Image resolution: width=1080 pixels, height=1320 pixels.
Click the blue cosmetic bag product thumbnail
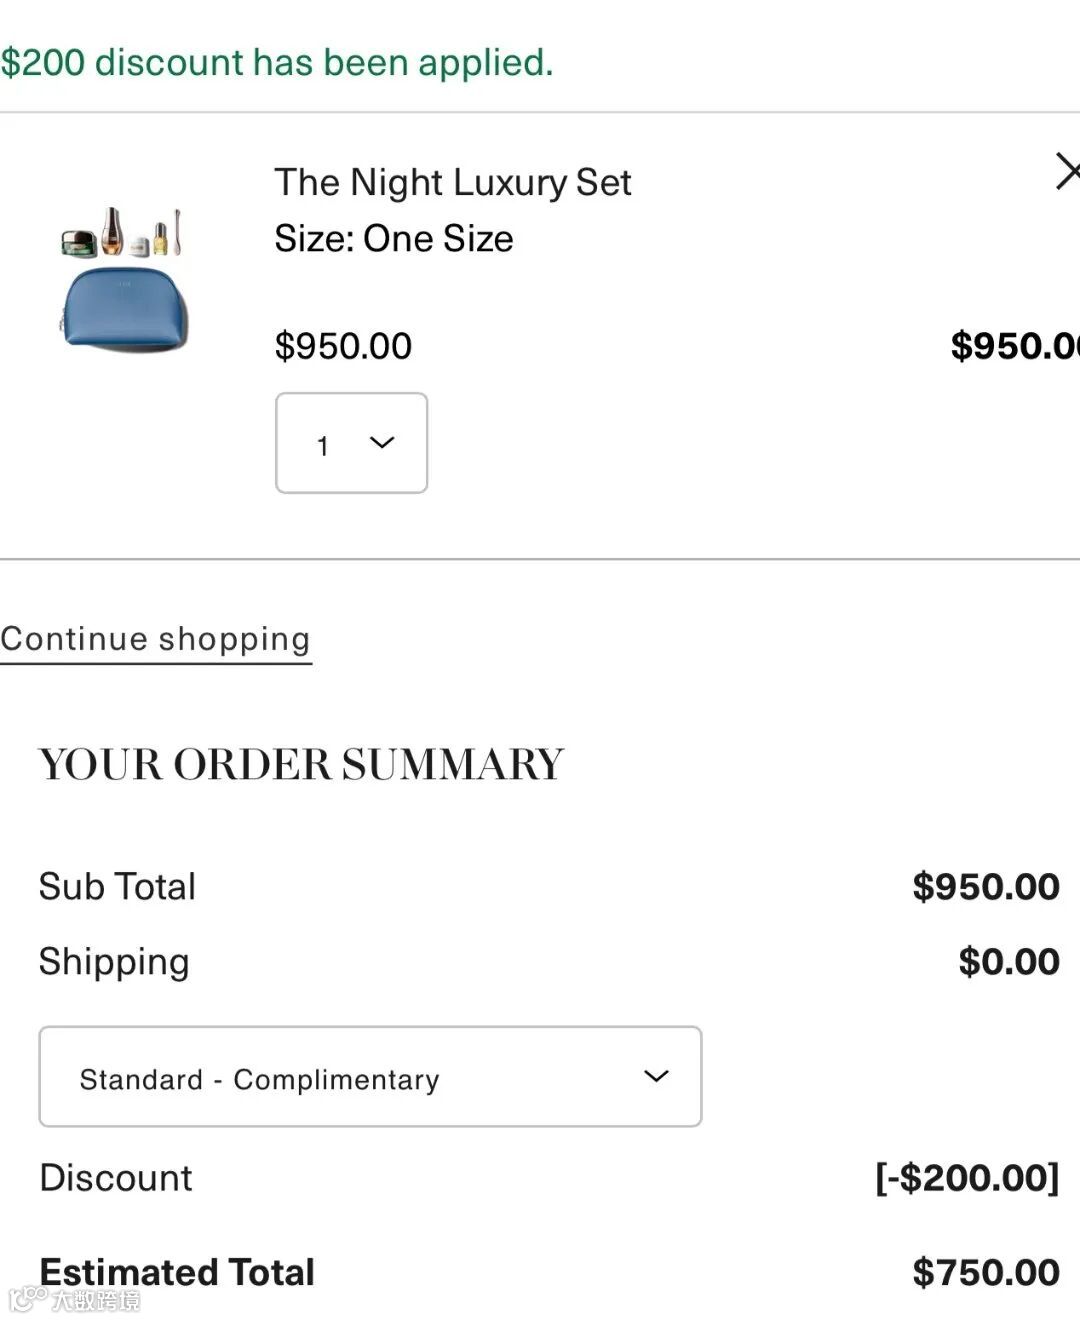point(124,280)
